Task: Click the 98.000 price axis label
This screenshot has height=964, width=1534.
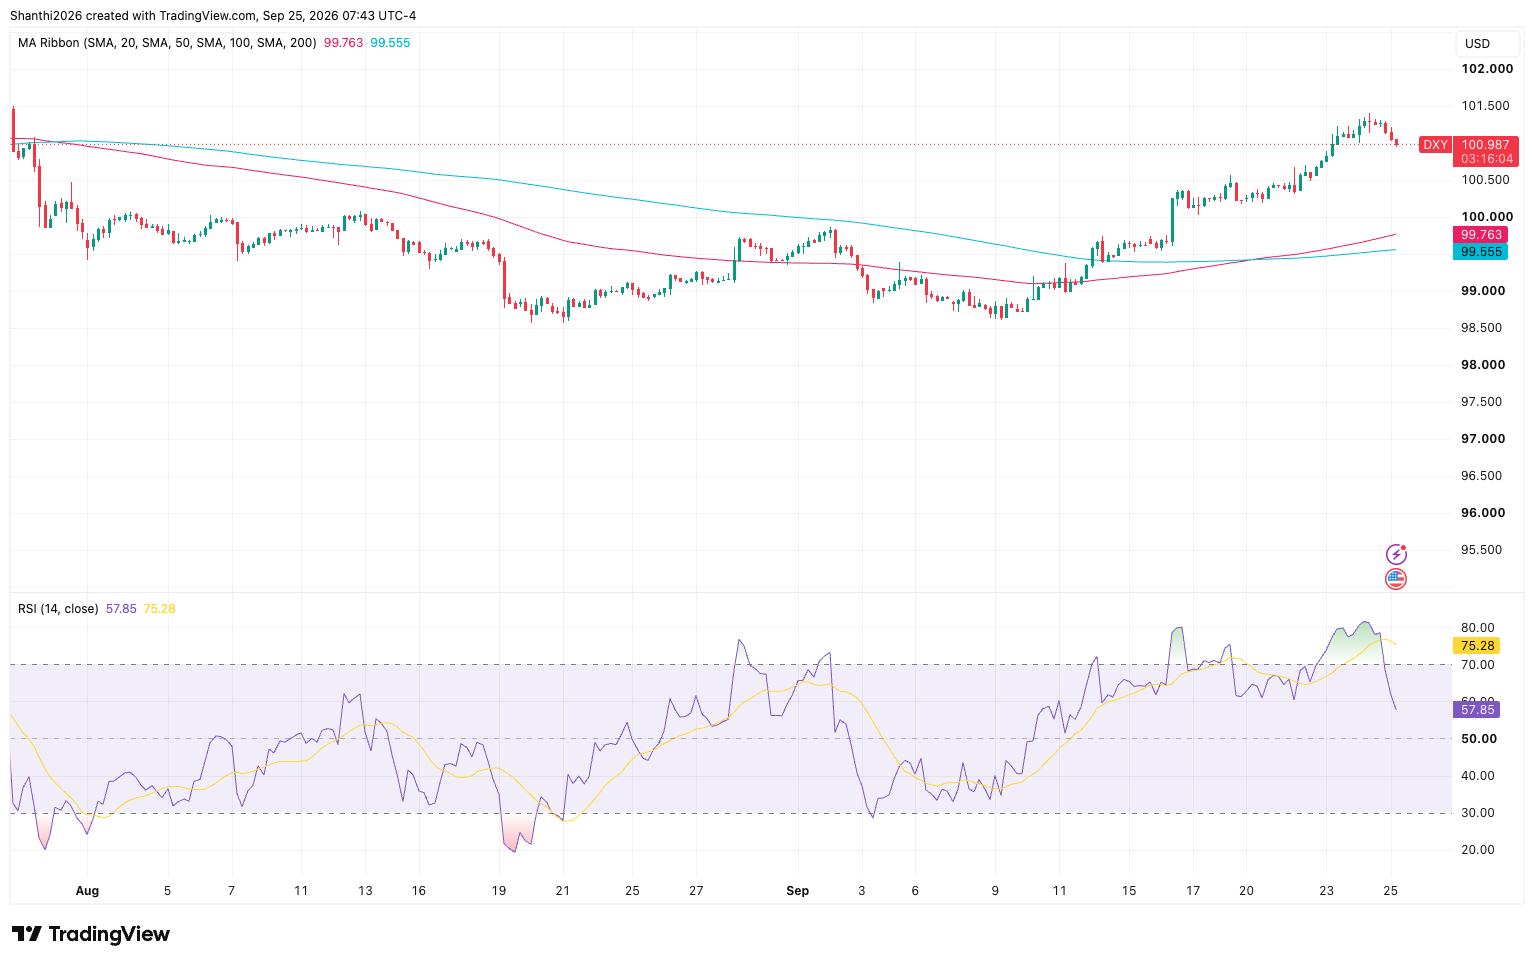Action: [1483, 365]
